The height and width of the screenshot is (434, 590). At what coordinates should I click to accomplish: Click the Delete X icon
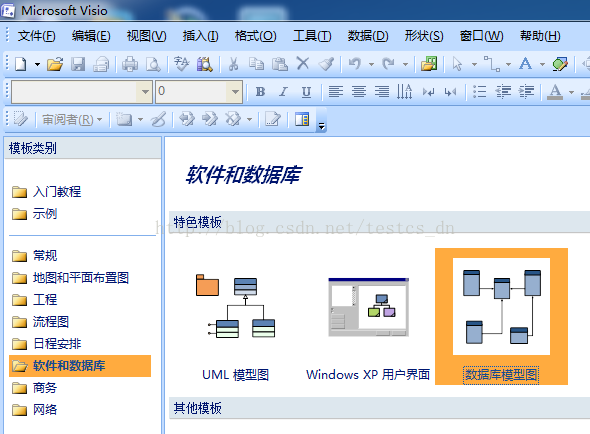(x=303, y=64)
